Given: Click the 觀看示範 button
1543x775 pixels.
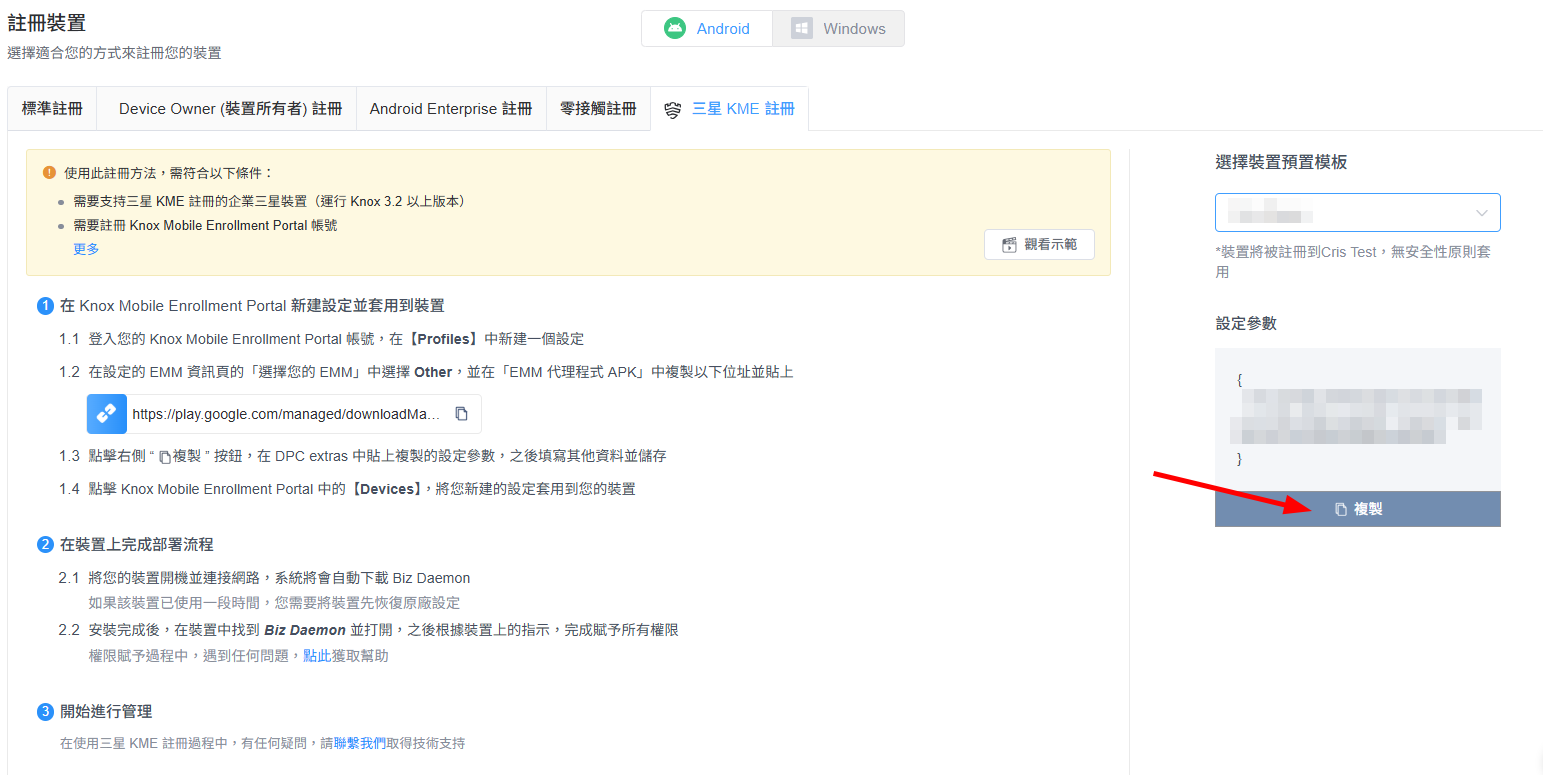Looking at the screenshot, I should [x=1039, y=244].
